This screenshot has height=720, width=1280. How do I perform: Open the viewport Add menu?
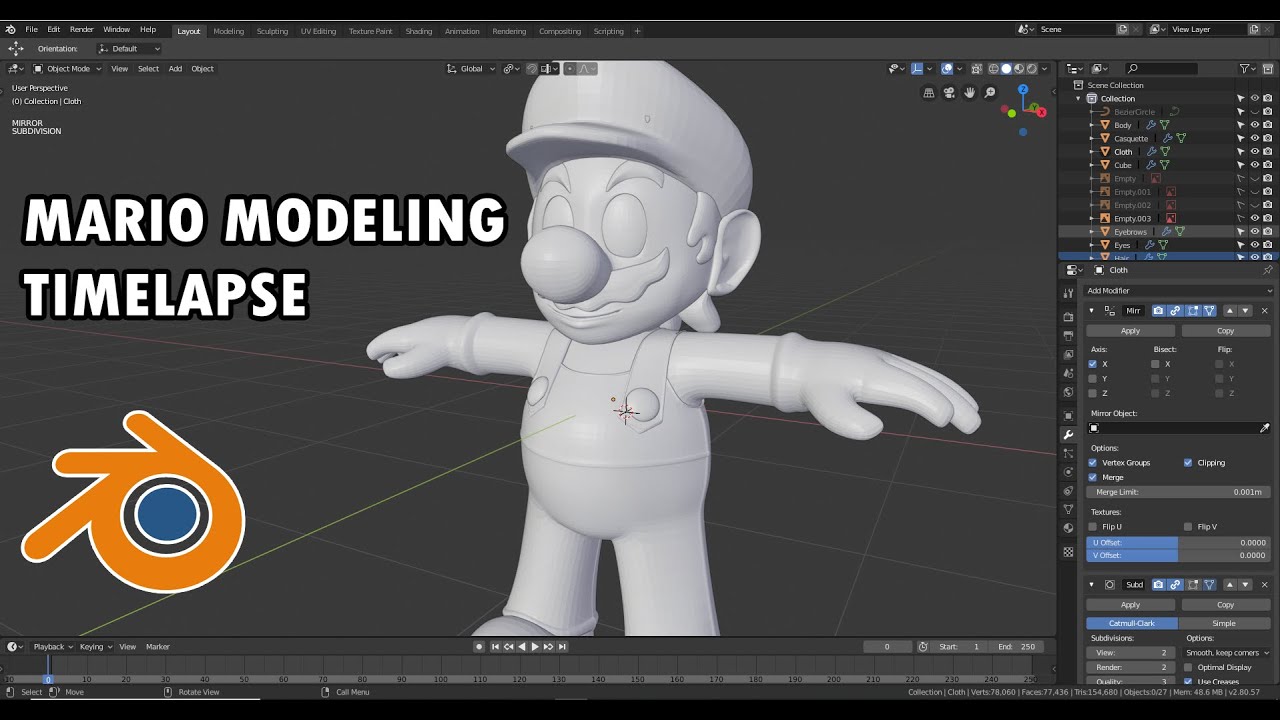point(175,69)
